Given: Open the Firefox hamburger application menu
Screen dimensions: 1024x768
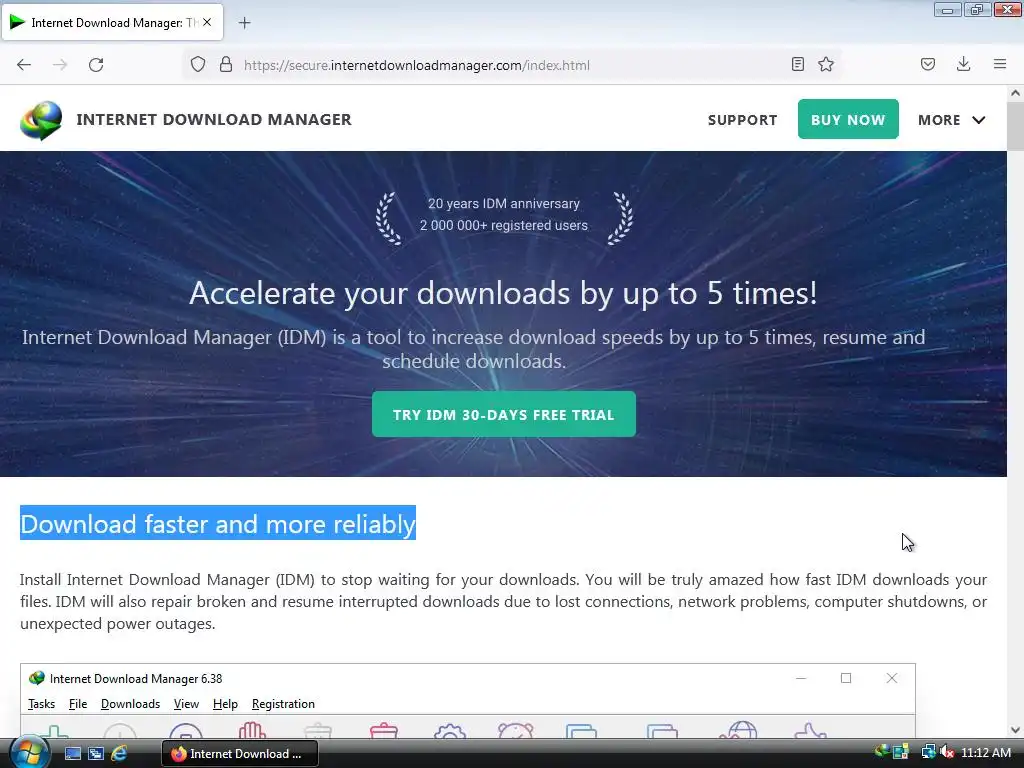Looking at the screenshot, I should point(1000,64).
